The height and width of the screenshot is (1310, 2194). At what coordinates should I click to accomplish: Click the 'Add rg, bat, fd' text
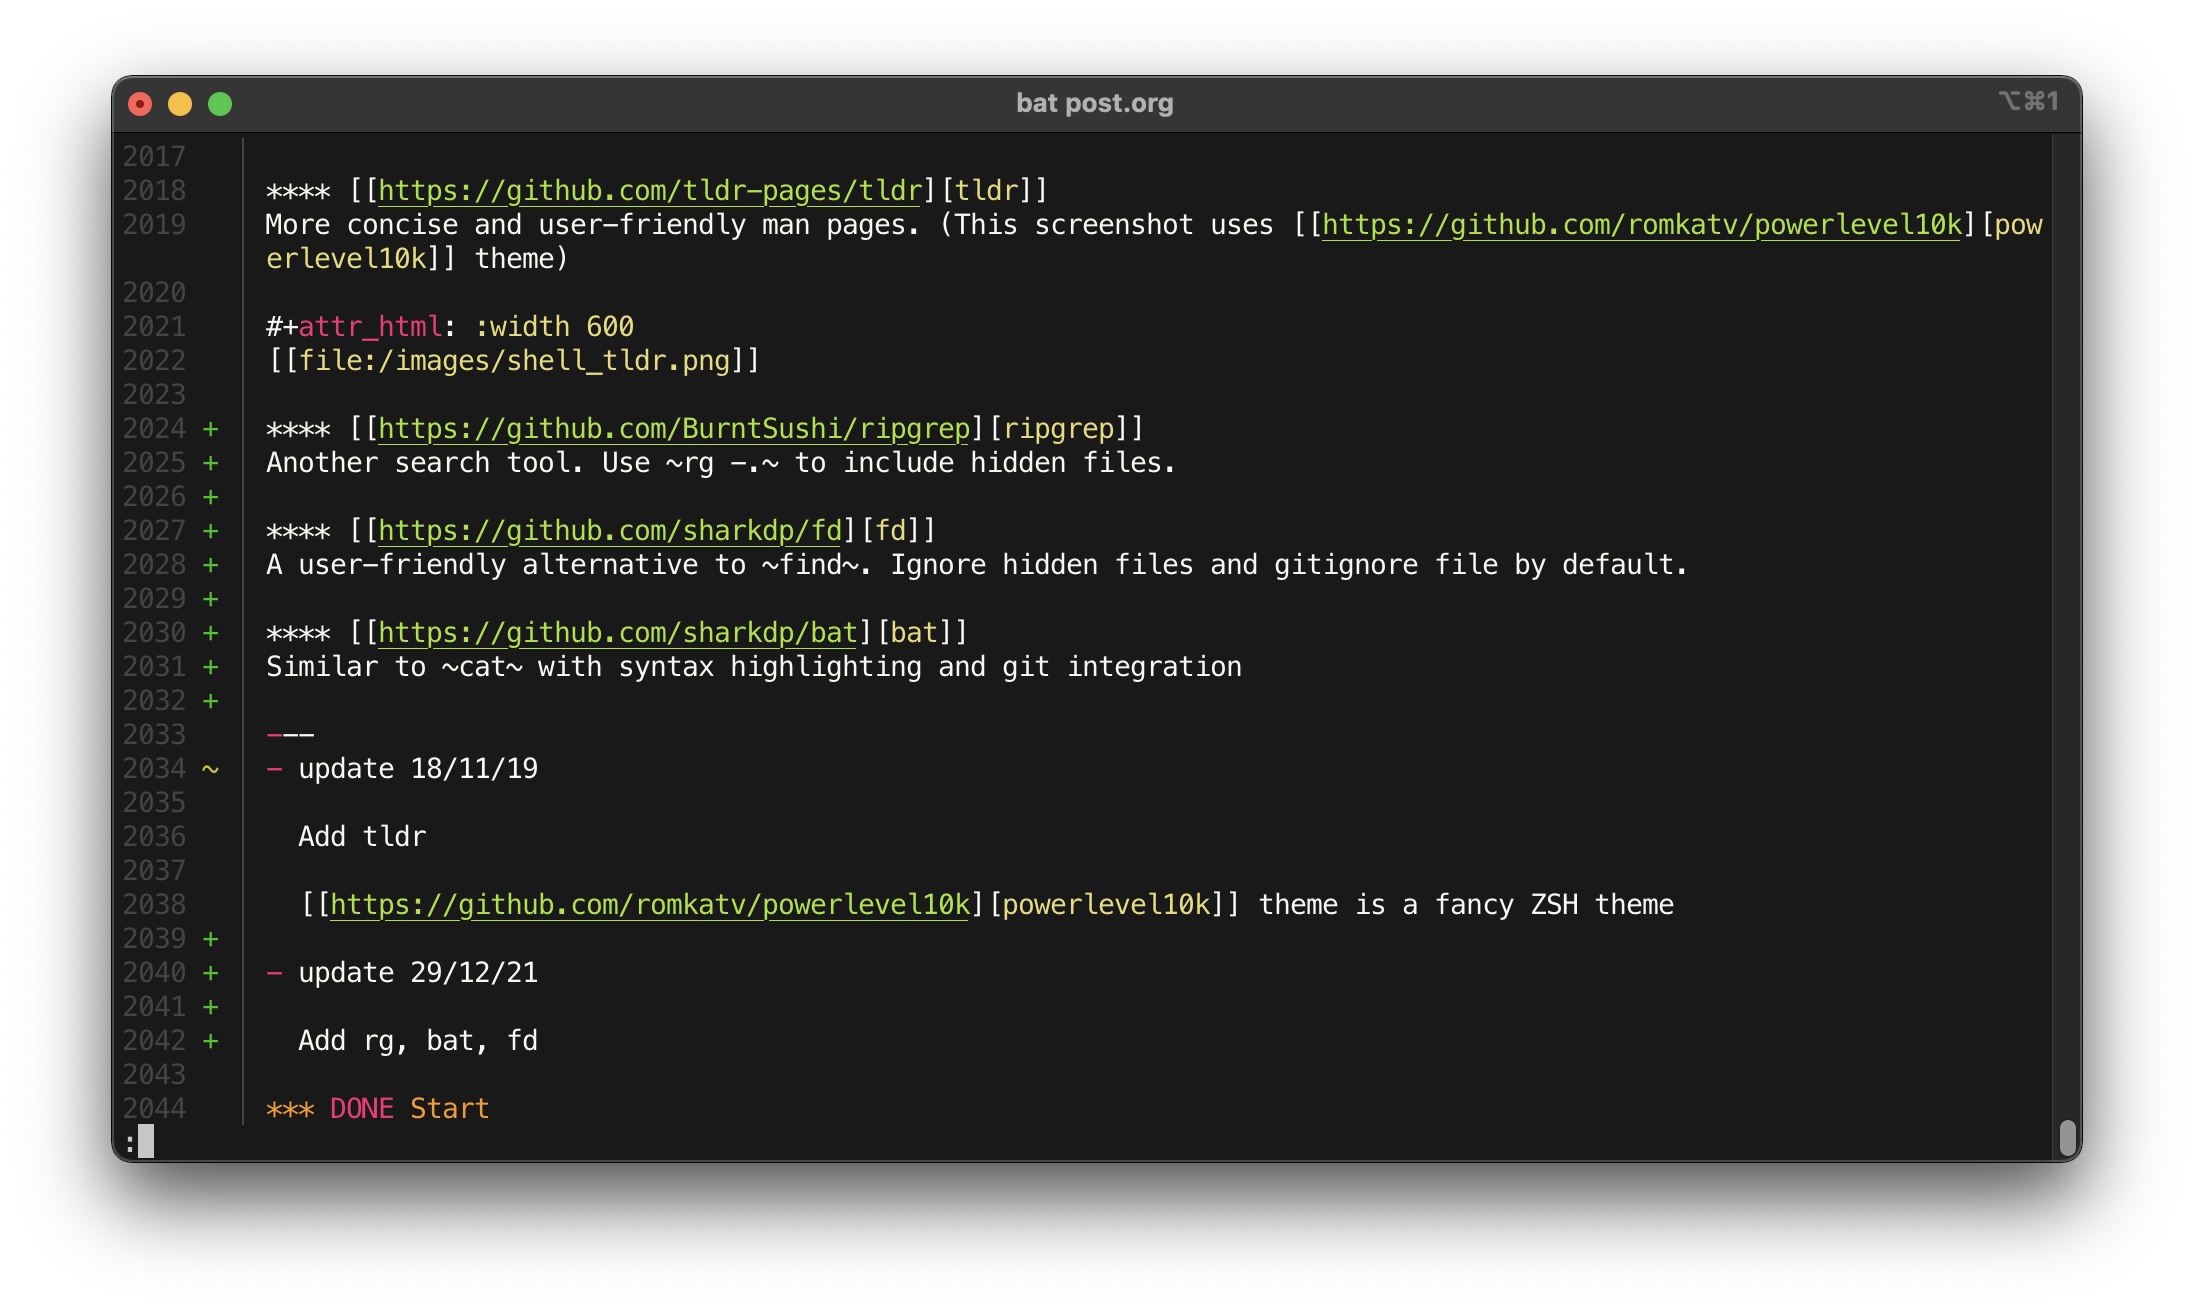click(418, 1040)
